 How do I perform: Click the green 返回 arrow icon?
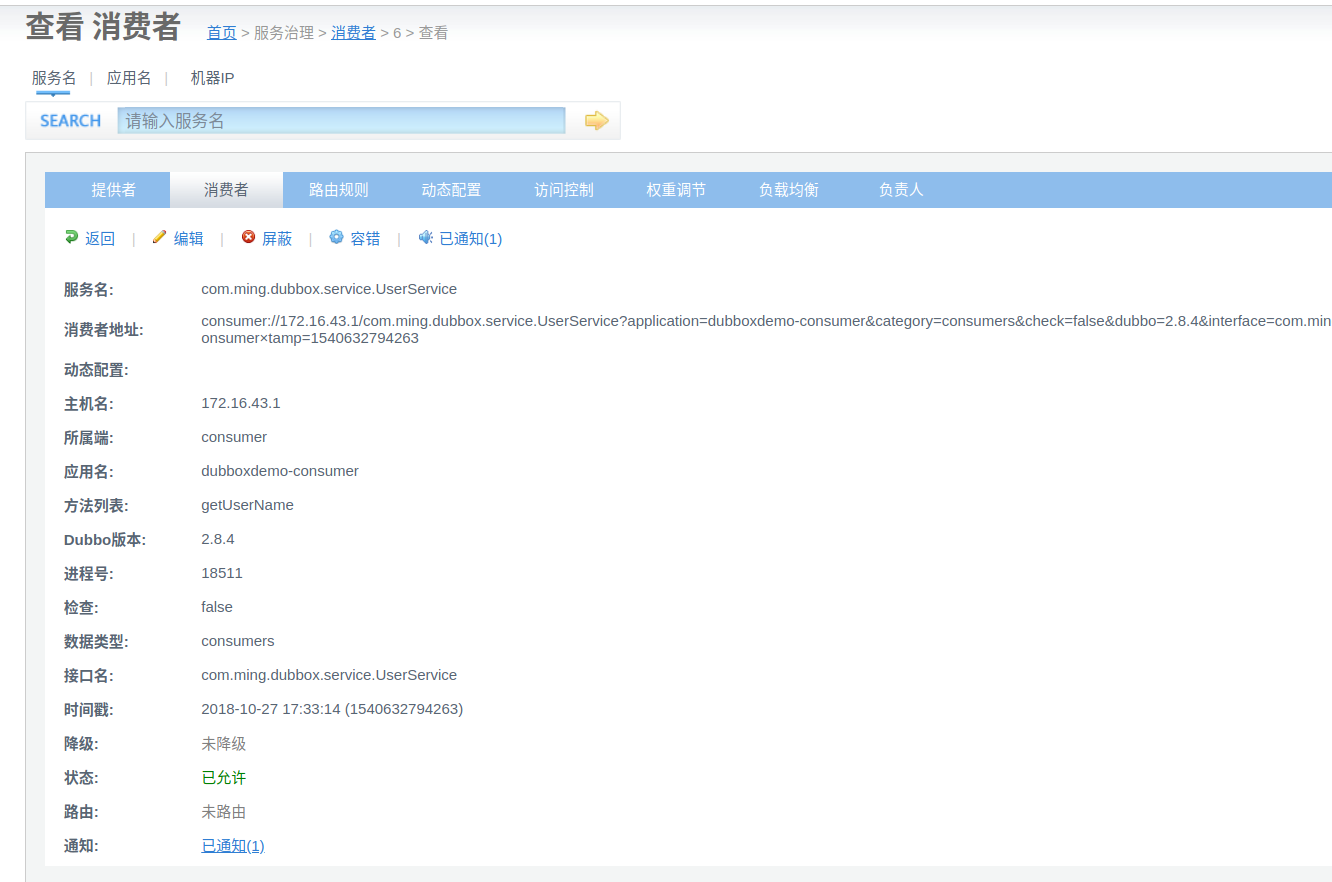[69, 238]
